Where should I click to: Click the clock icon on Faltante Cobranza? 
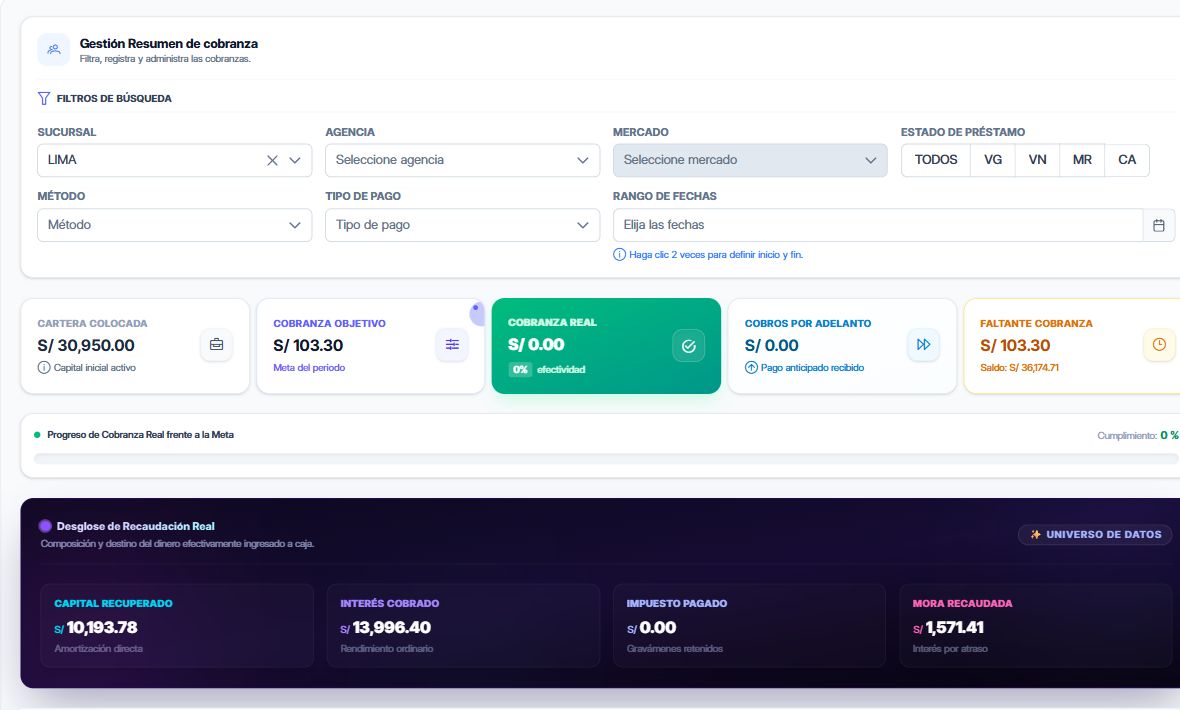click(x=1159, y=345)
